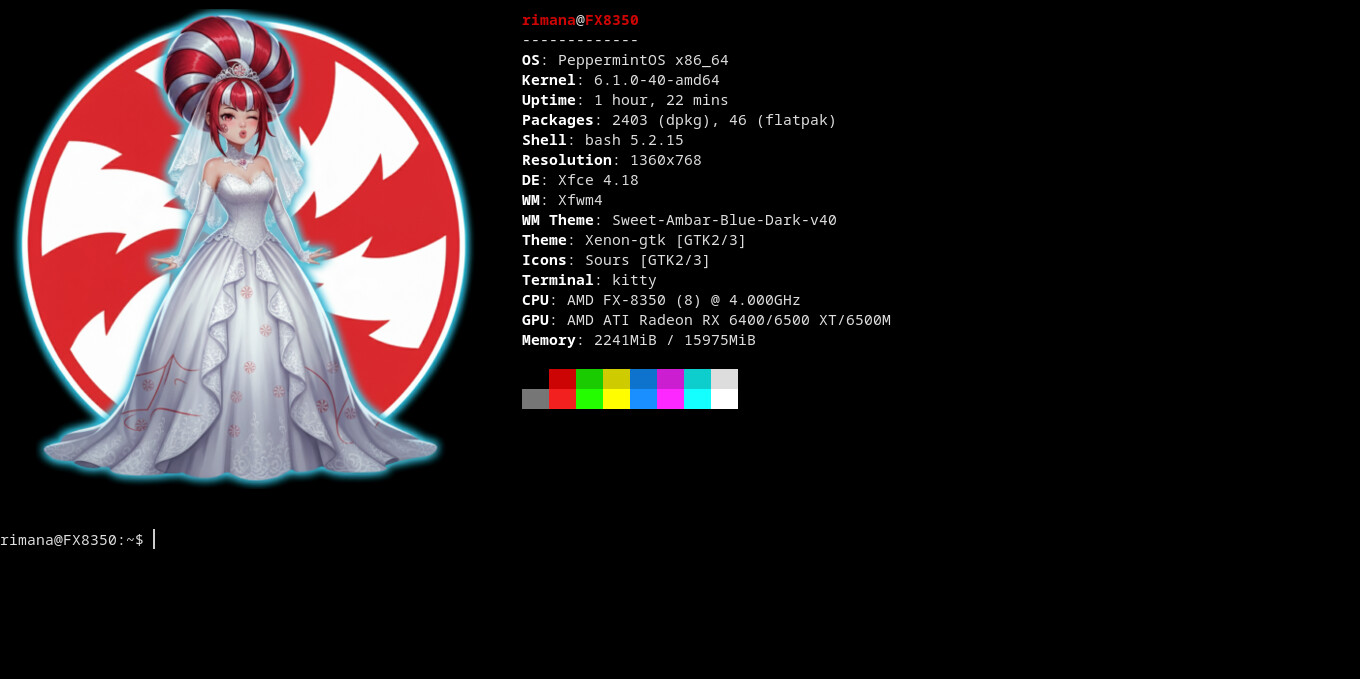Image resolution: width=1360 pixels, height=679 pixels.
Task: Click the bright green swatch in bottom row
Action: pyautogui.click(x=589, y=399)
